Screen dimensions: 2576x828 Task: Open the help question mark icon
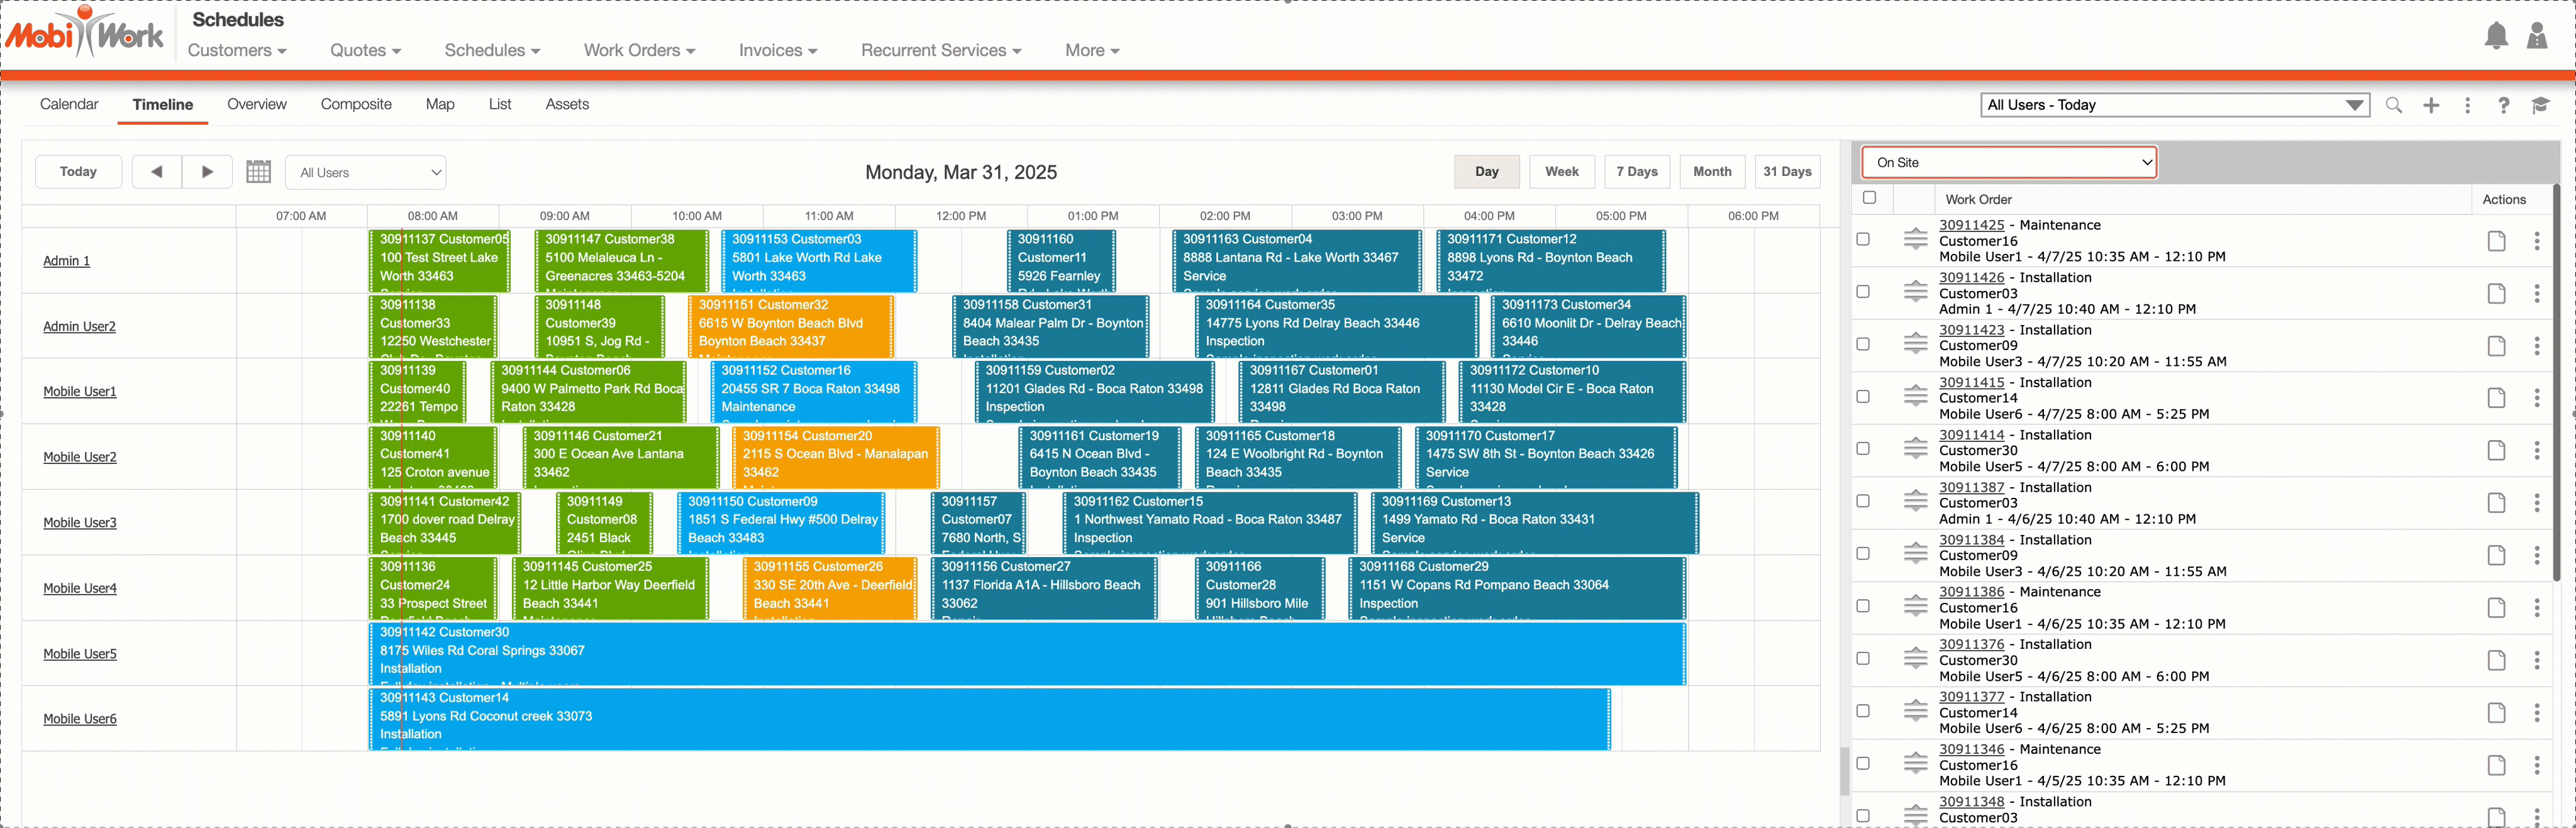pyautogui.click(x=2503, y=105)
